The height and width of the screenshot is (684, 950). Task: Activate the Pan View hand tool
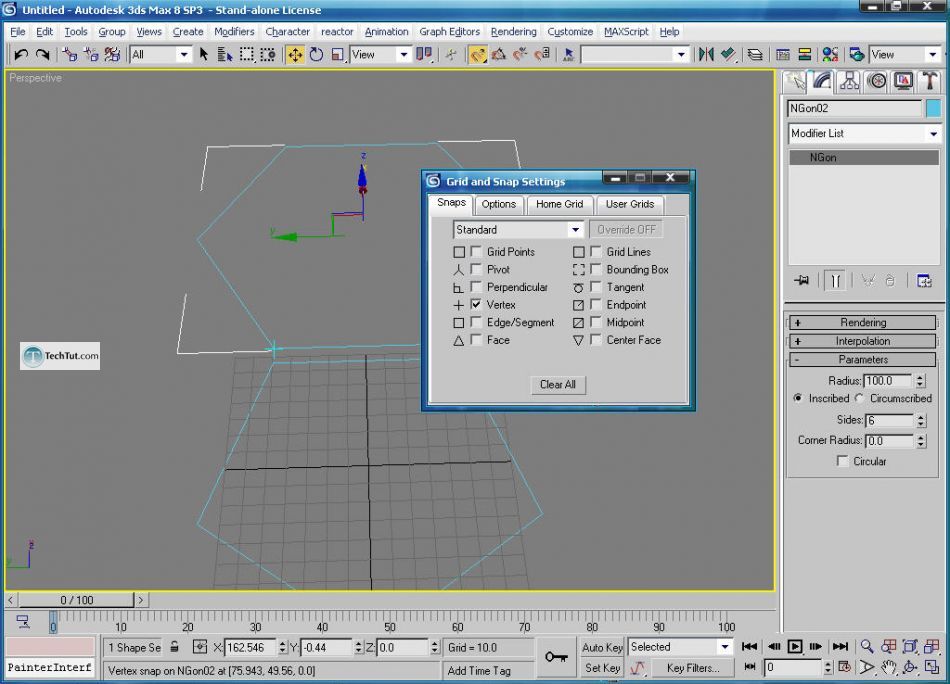pyautogui.click(x=889, y=667)
